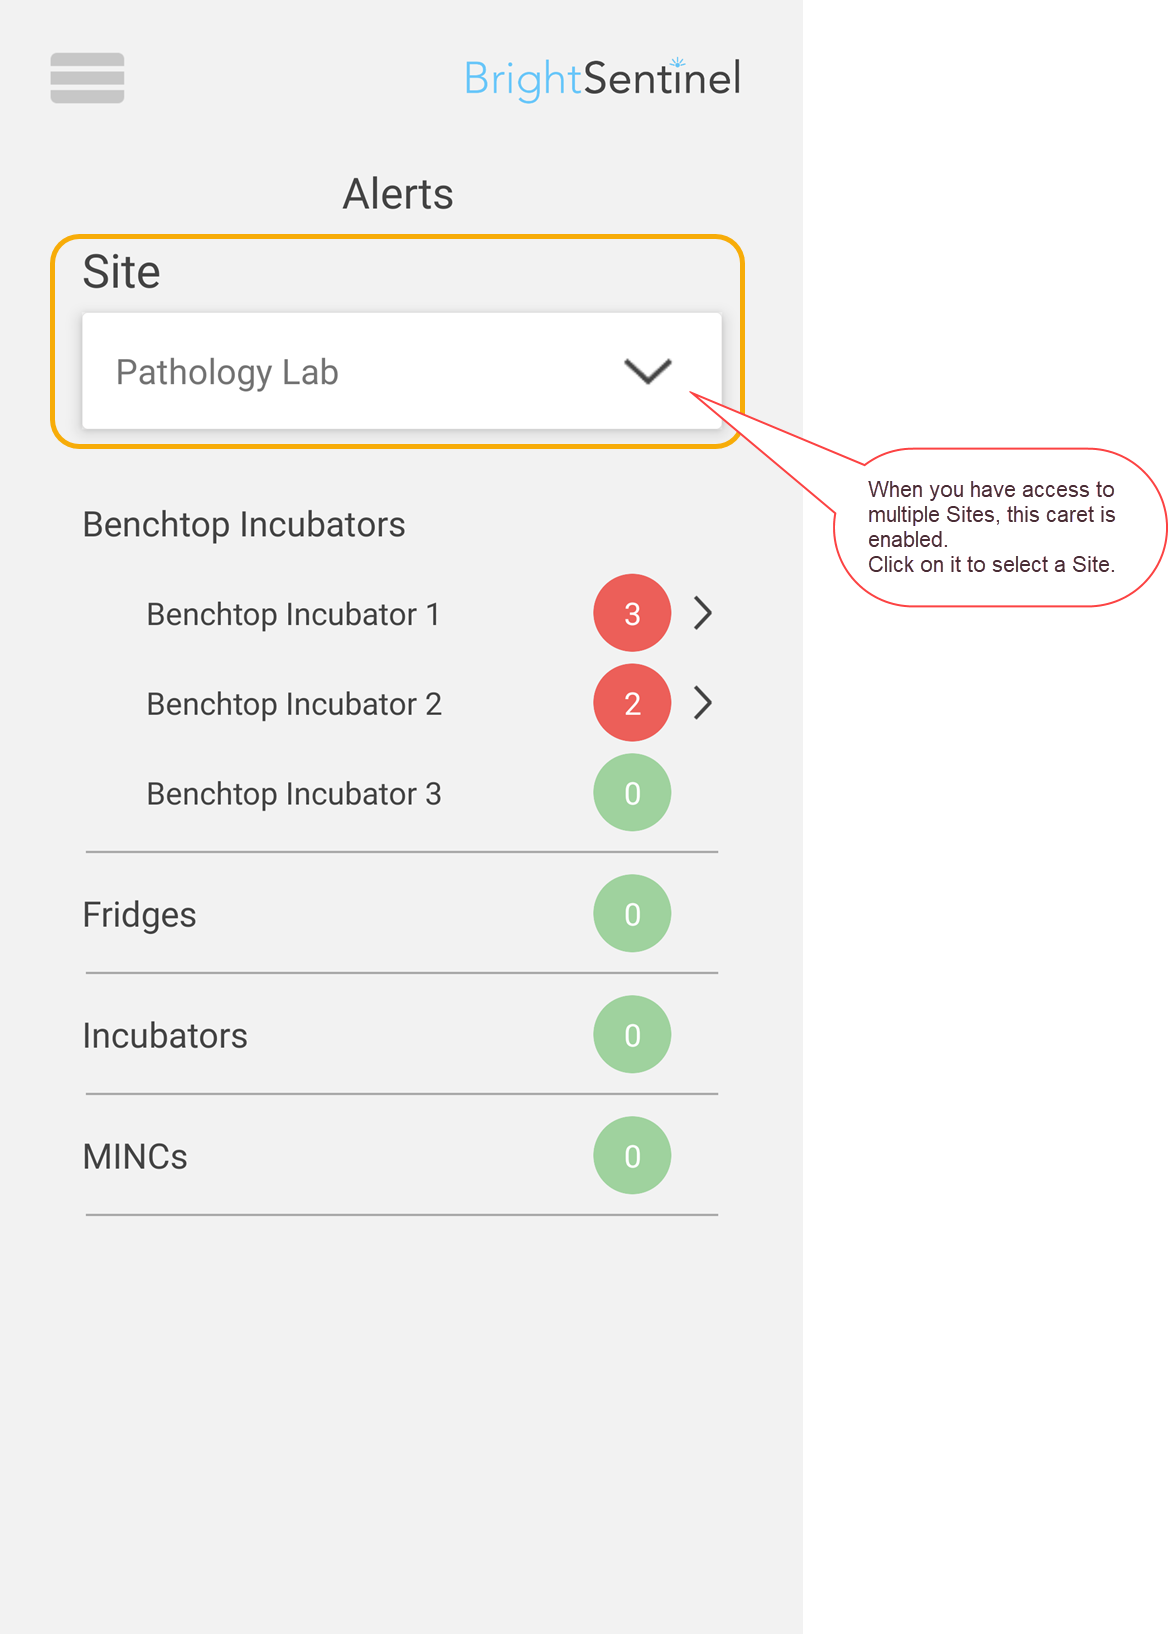Image resolution: width=1170 pixels, height=1634 pixels.
Task: Click the Incubators green zero badge
Action: [x=632, y=1035]
